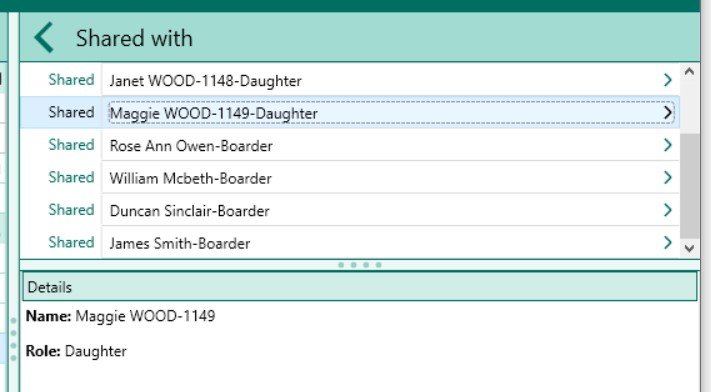Open chevron for Janet WOOD-1148-Daughter

[x=667, y=80]
